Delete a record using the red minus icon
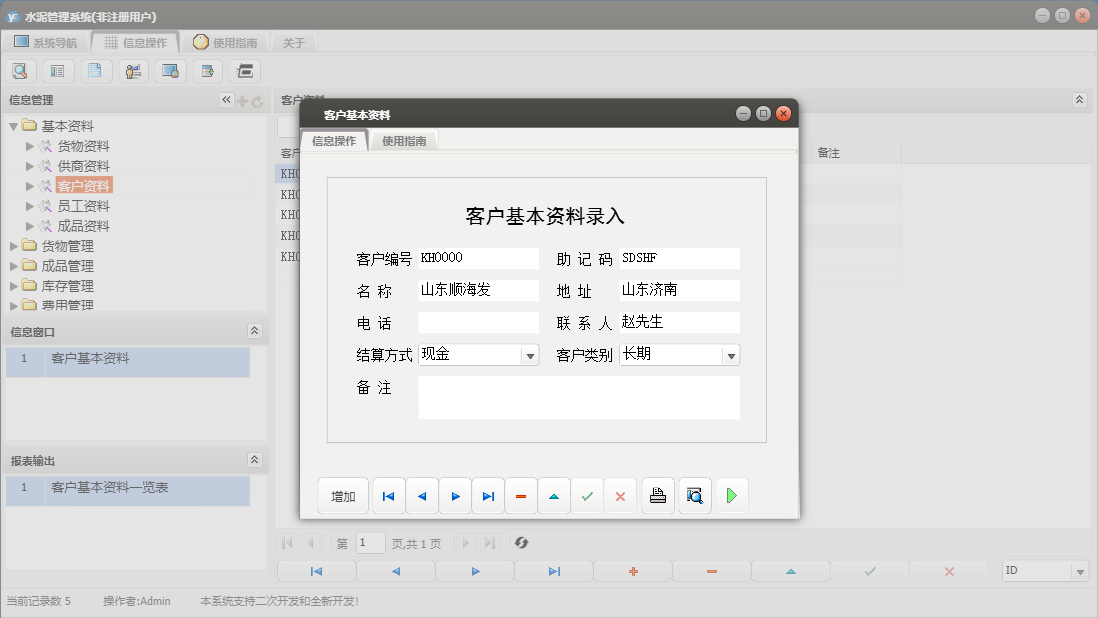1098x618 pixels. click(710, 570)
